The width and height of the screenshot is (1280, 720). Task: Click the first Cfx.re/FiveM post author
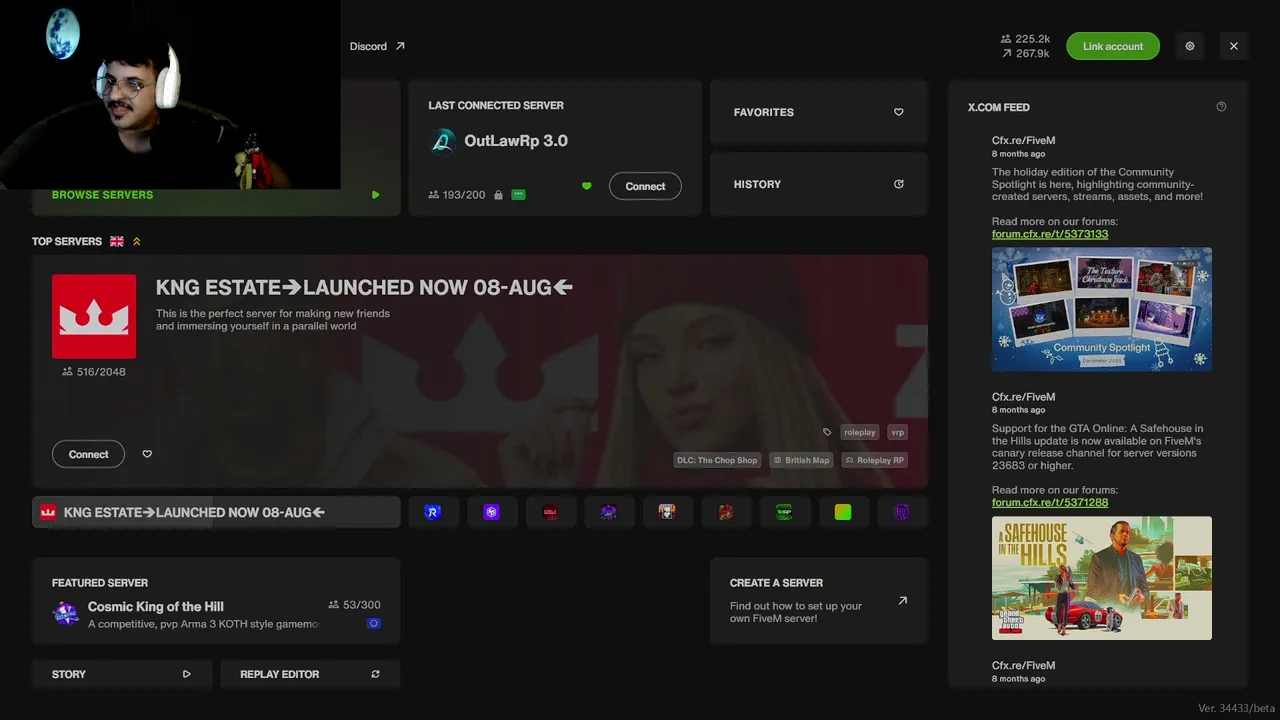(1023, 141)
